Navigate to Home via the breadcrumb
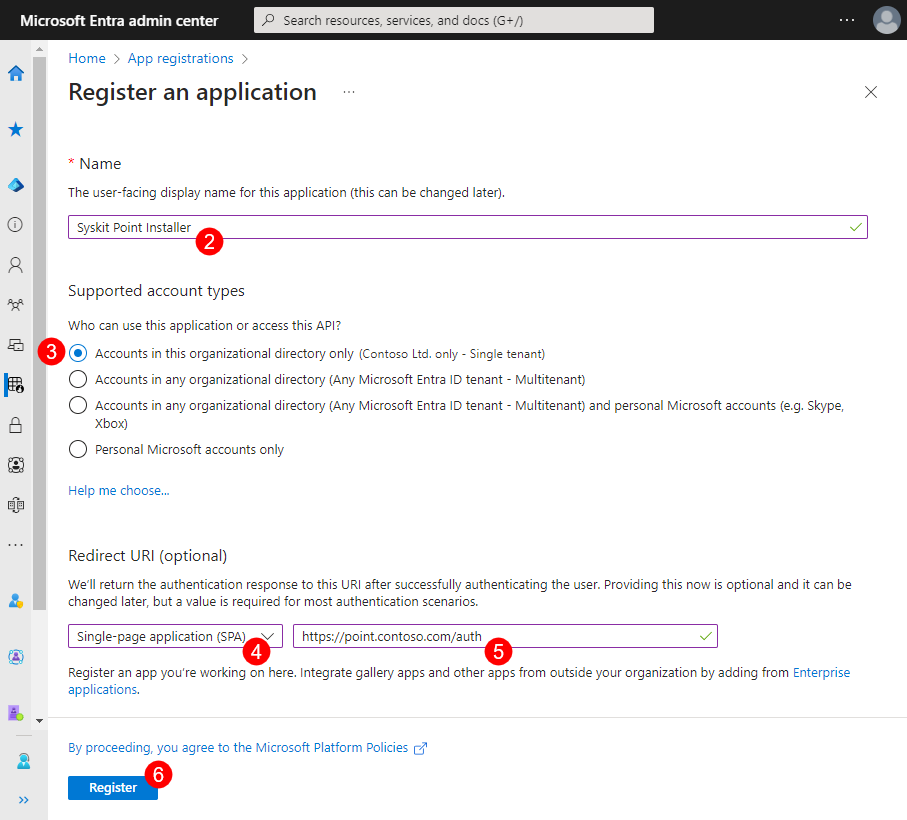907x820 pixels. [86, 58]
